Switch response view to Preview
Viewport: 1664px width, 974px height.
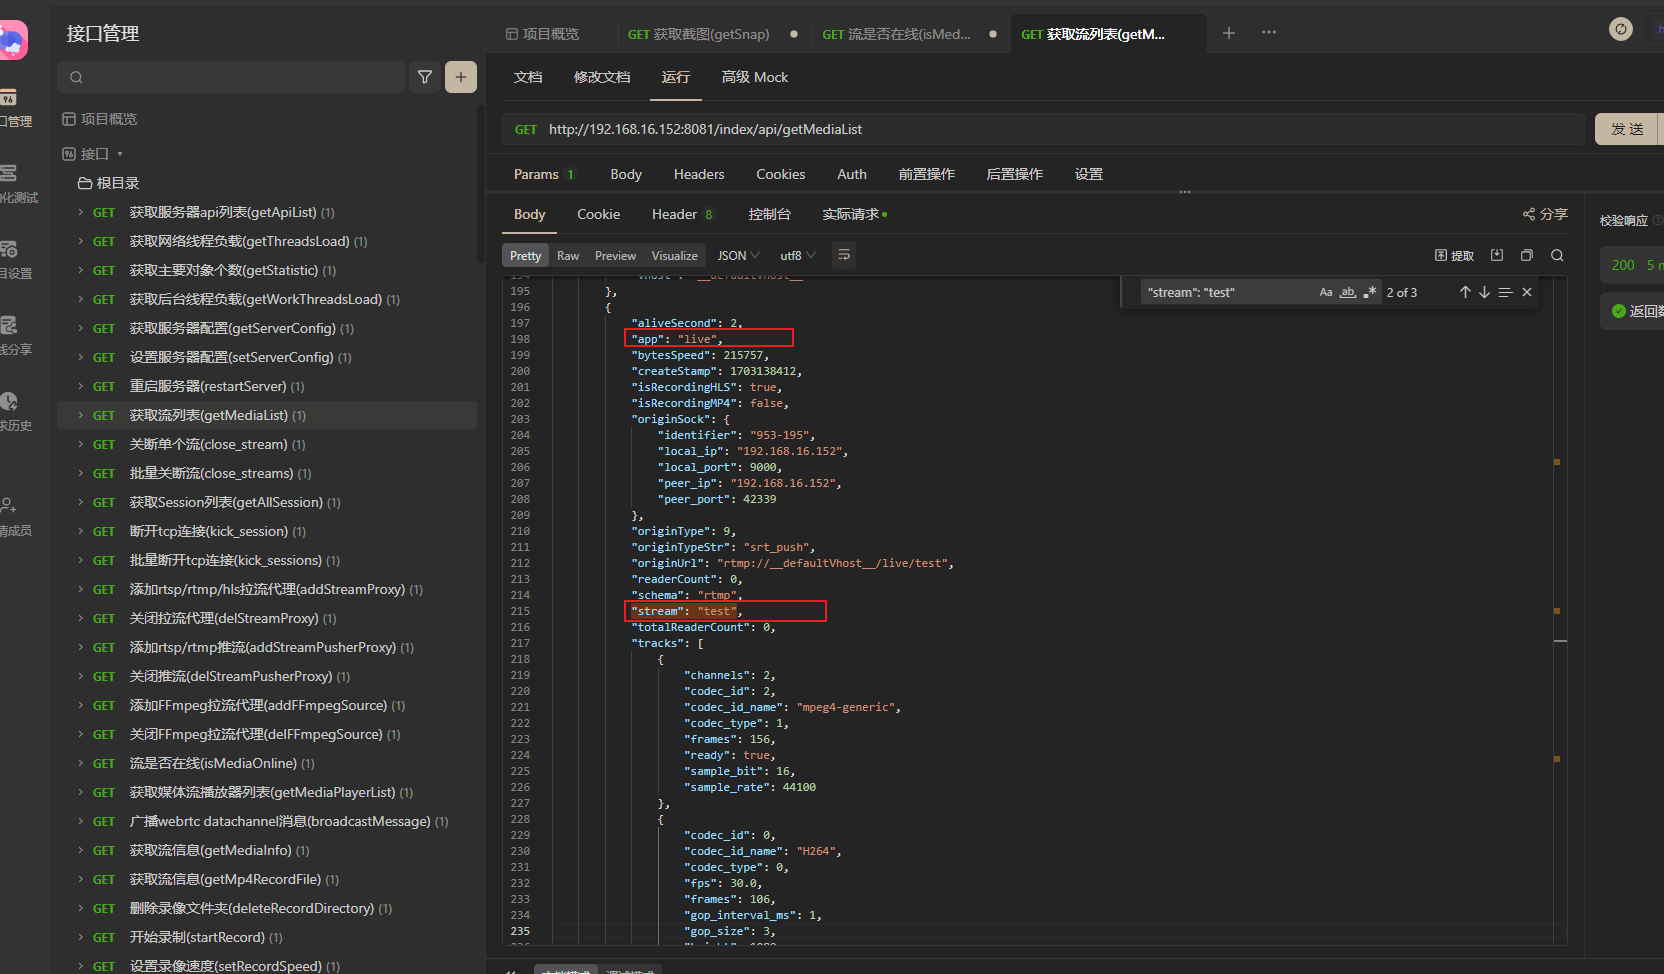pos(615,255)
